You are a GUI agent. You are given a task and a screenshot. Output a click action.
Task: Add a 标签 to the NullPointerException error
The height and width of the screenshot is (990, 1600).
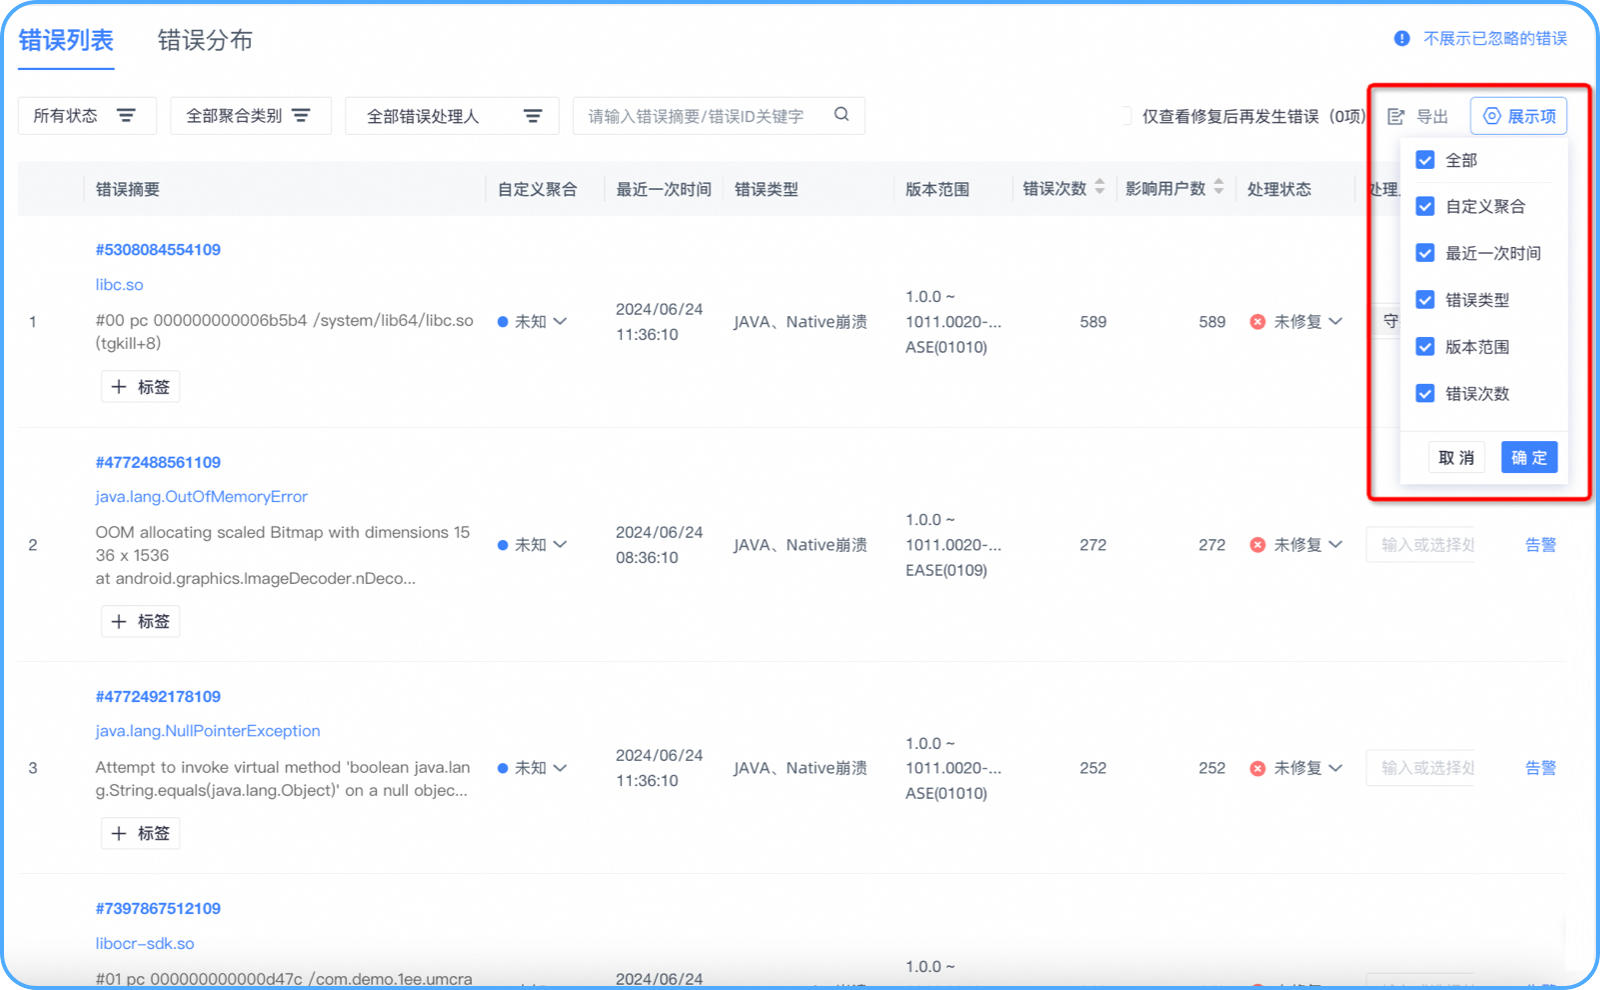(x=140, y=834)
